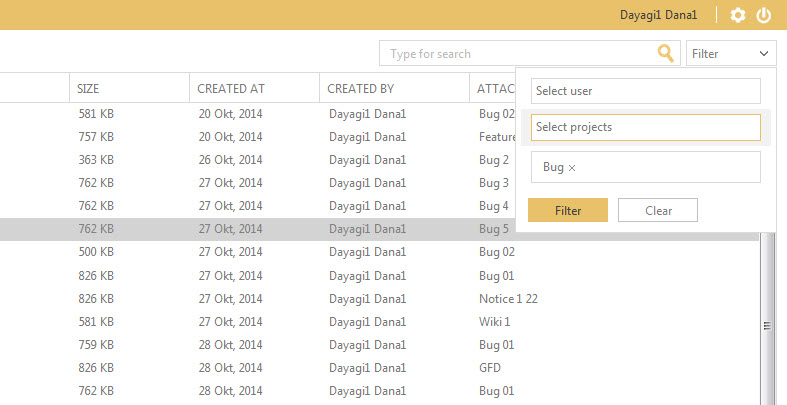Open the Filter dropdown
Image resolution: width=787 pixels, height=405 pixels.
point(731,54)
